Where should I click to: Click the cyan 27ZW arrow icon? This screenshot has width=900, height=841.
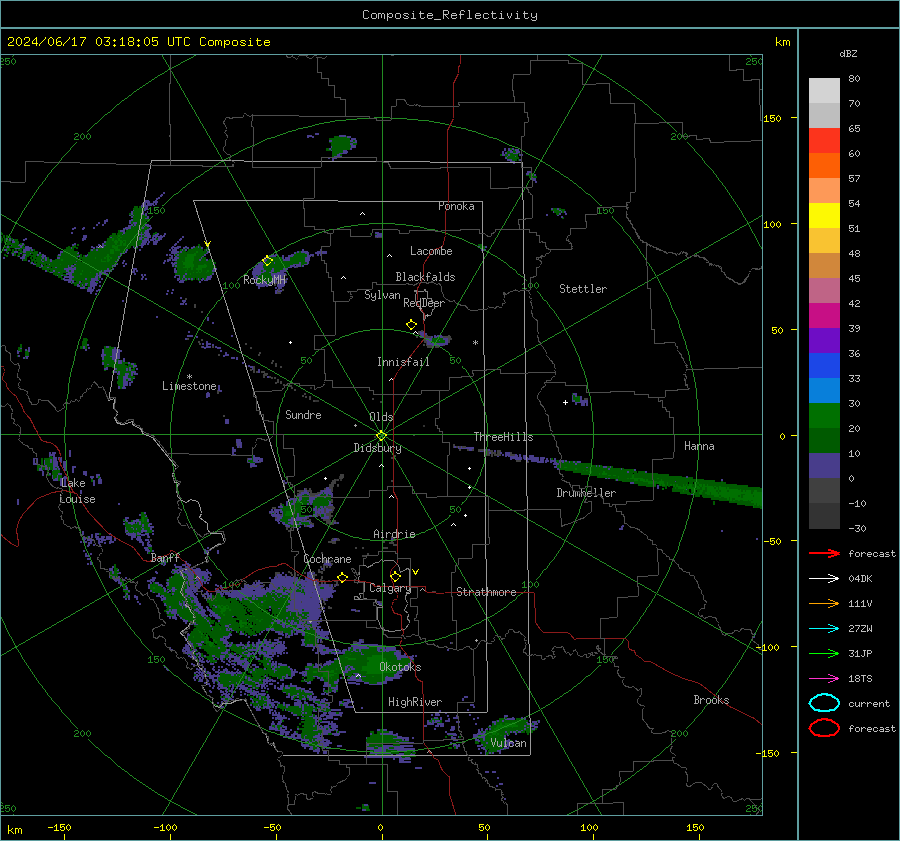click(x=824, y=629)
